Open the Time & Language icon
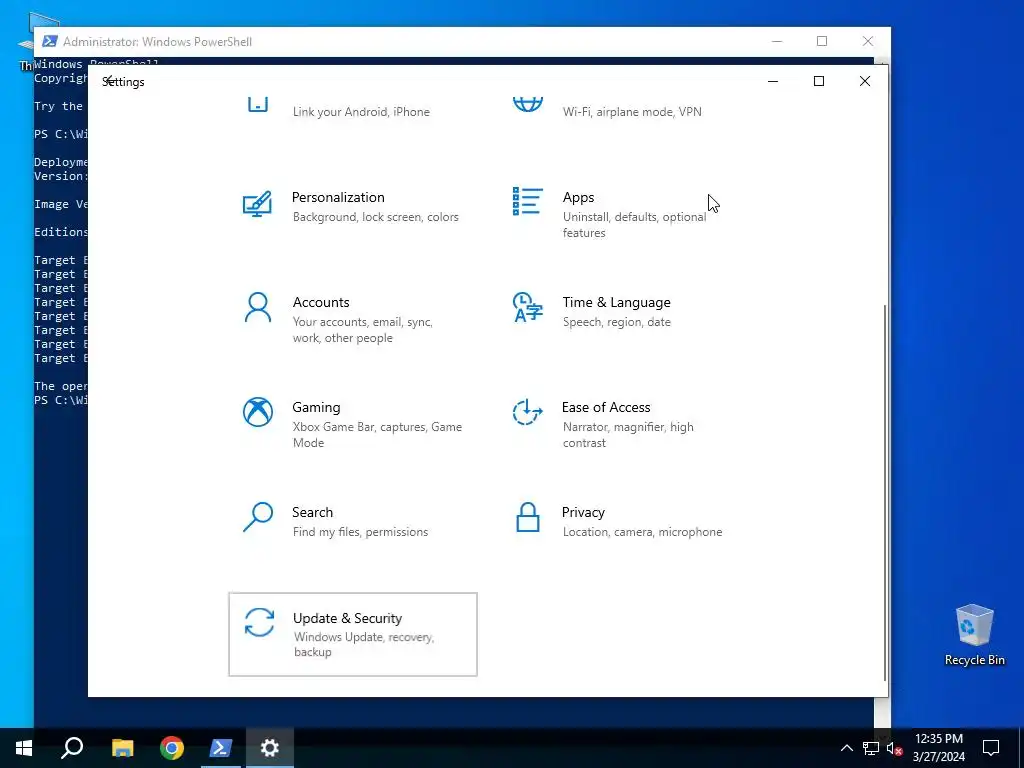 528,307
